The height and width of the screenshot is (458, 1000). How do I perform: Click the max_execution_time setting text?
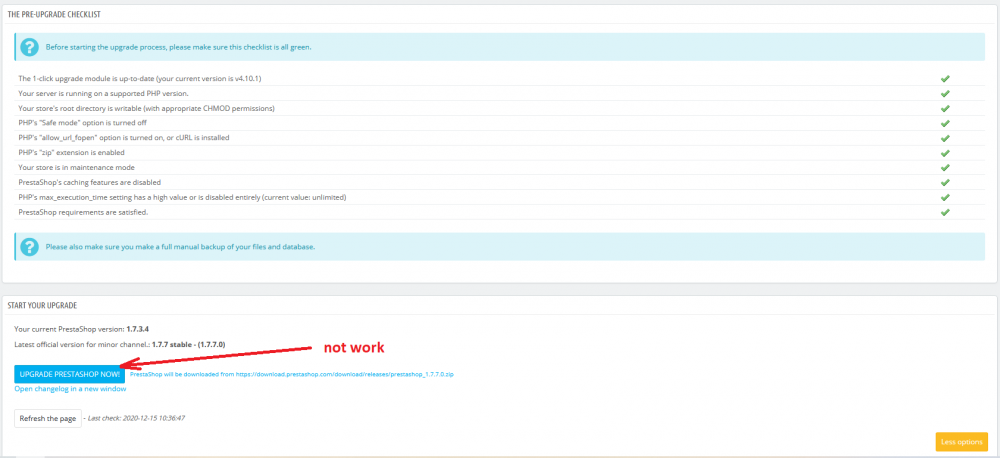click(182, 197)
